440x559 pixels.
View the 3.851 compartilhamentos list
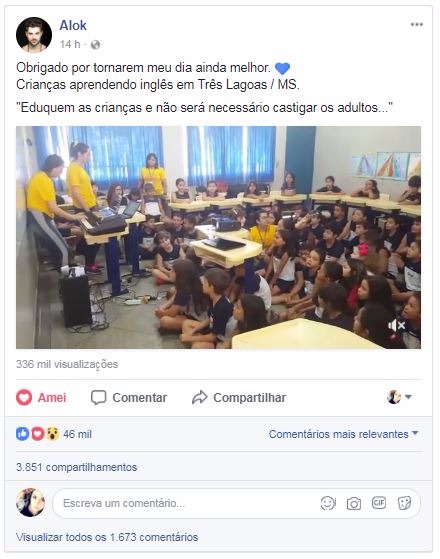pos(76,467)
